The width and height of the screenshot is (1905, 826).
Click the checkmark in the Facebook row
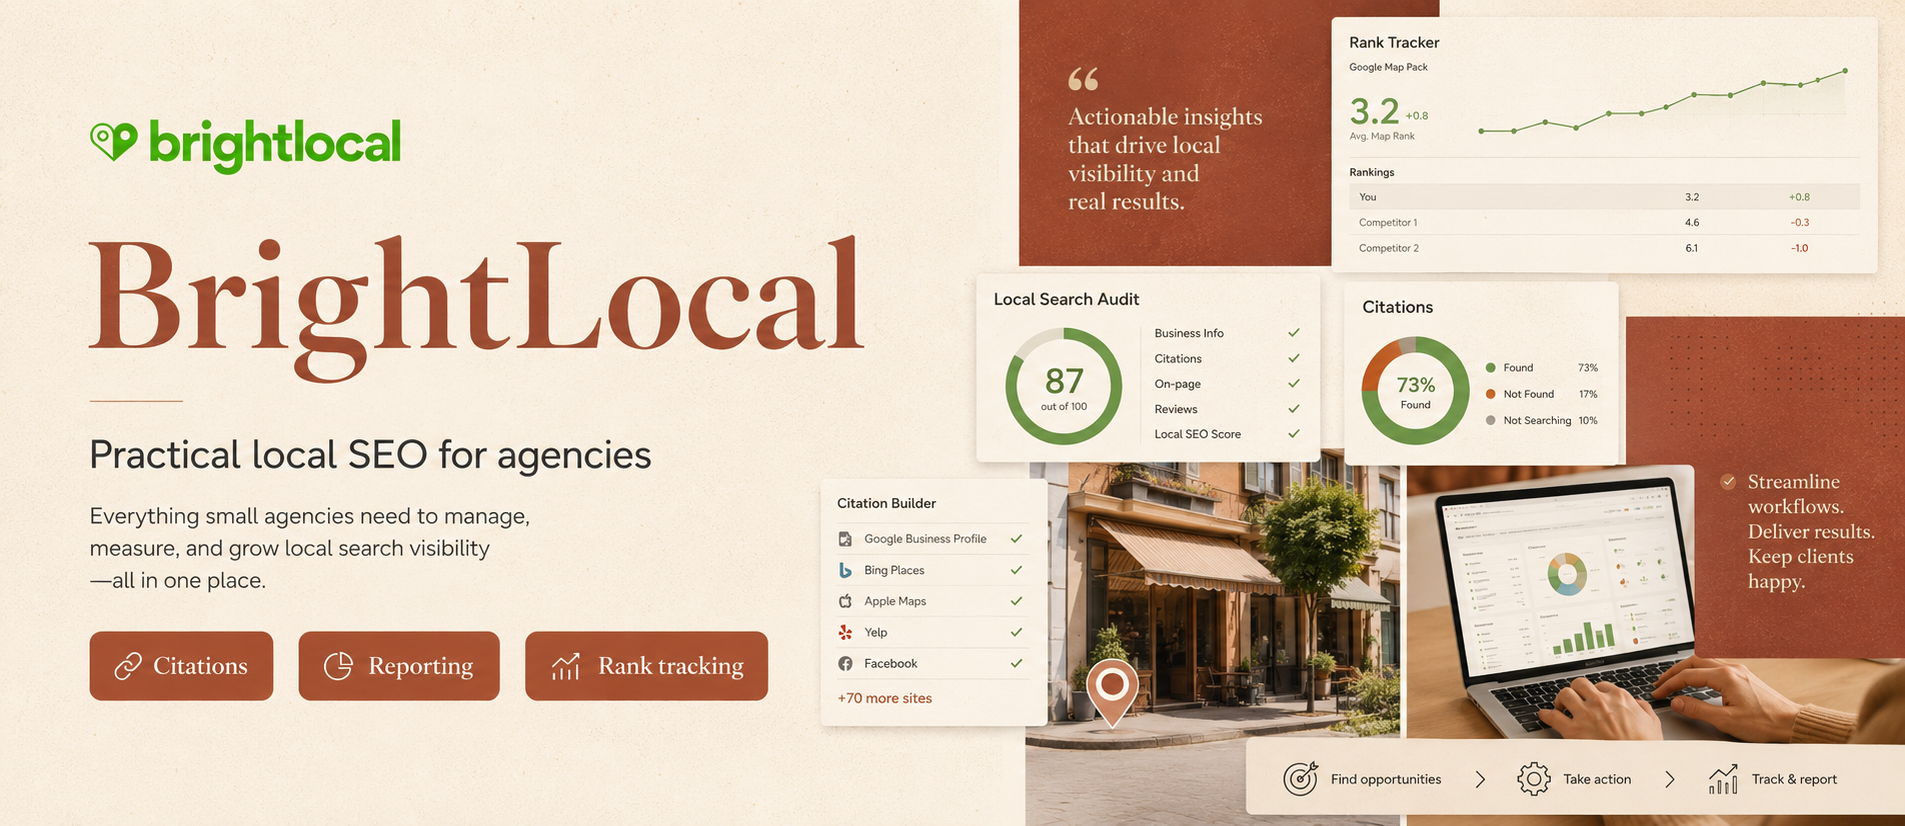click(1016, 663)
